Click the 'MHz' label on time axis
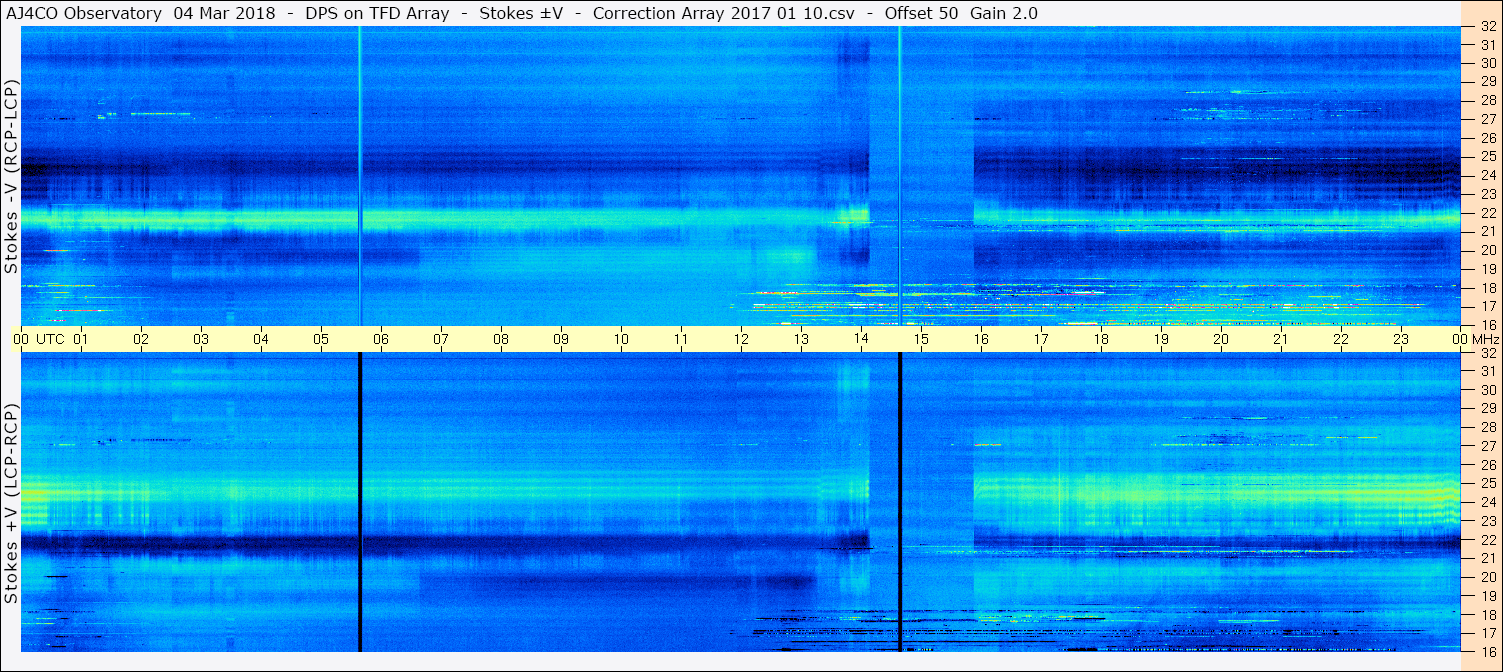 1485,339
